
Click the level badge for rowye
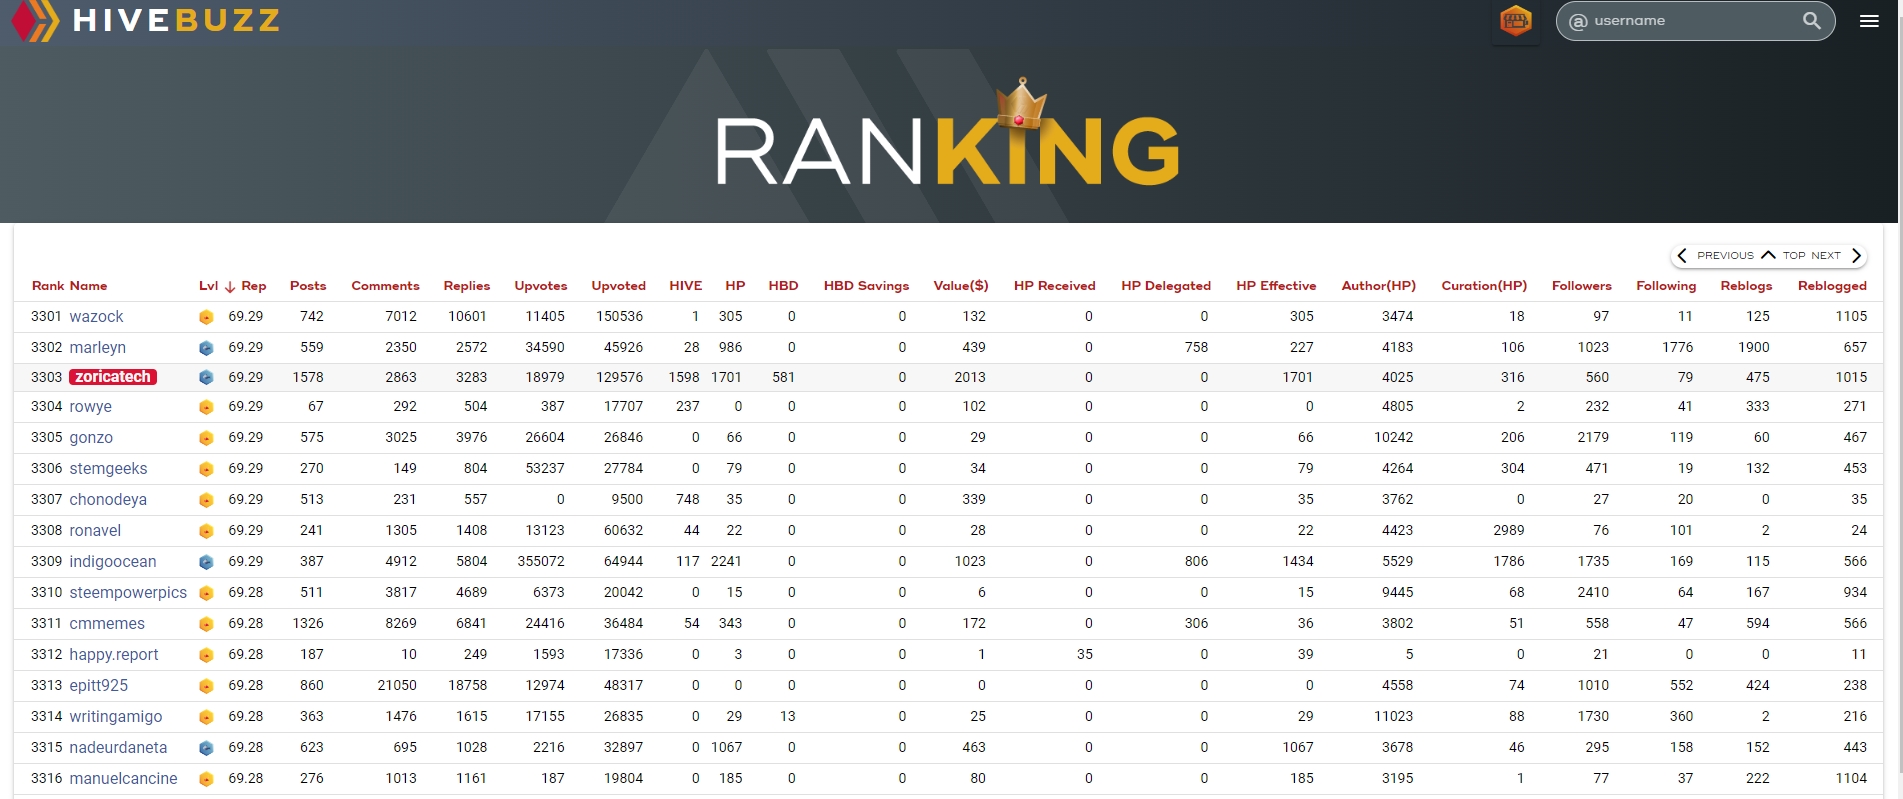point(206,407)
